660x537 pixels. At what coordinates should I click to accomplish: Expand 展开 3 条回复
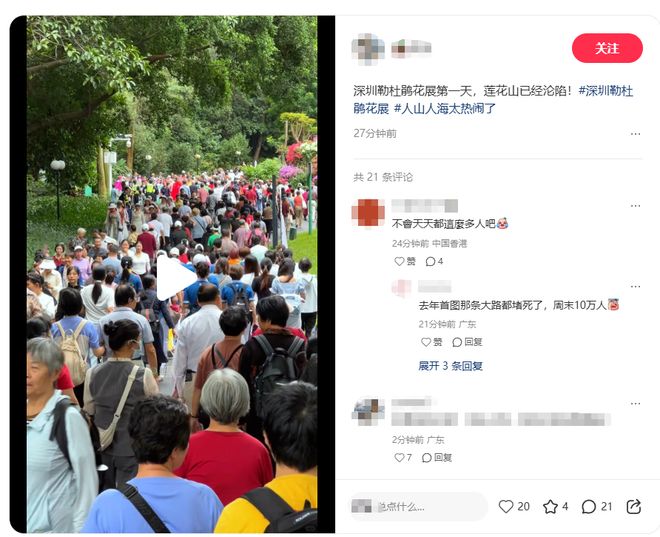coord(450,366)
